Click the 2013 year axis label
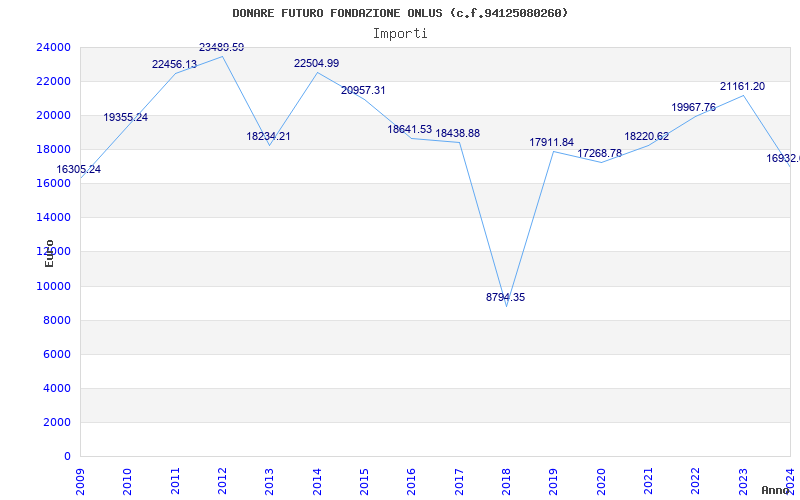The image size is (800, 500). click(270, 481)
